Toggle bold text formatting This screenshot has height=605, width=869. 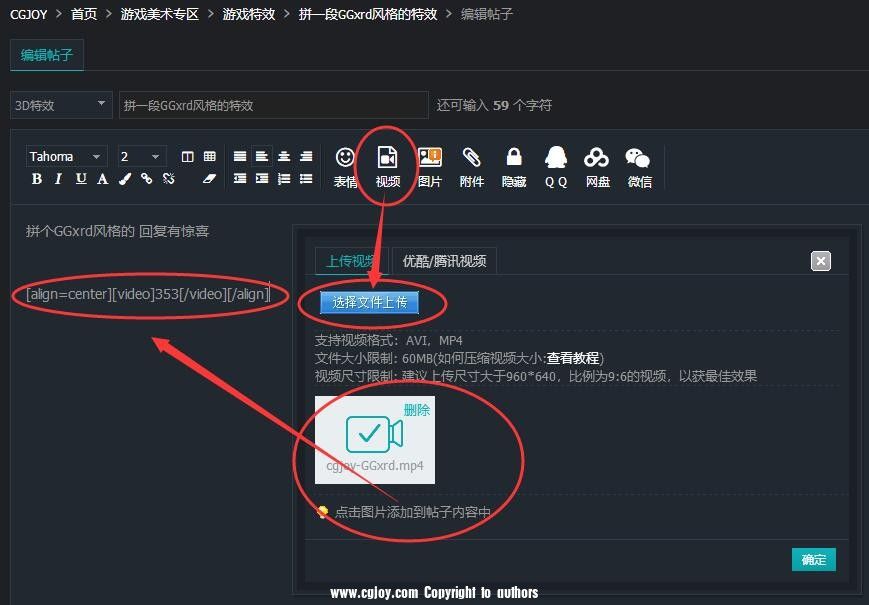click(x=37, y=179)
